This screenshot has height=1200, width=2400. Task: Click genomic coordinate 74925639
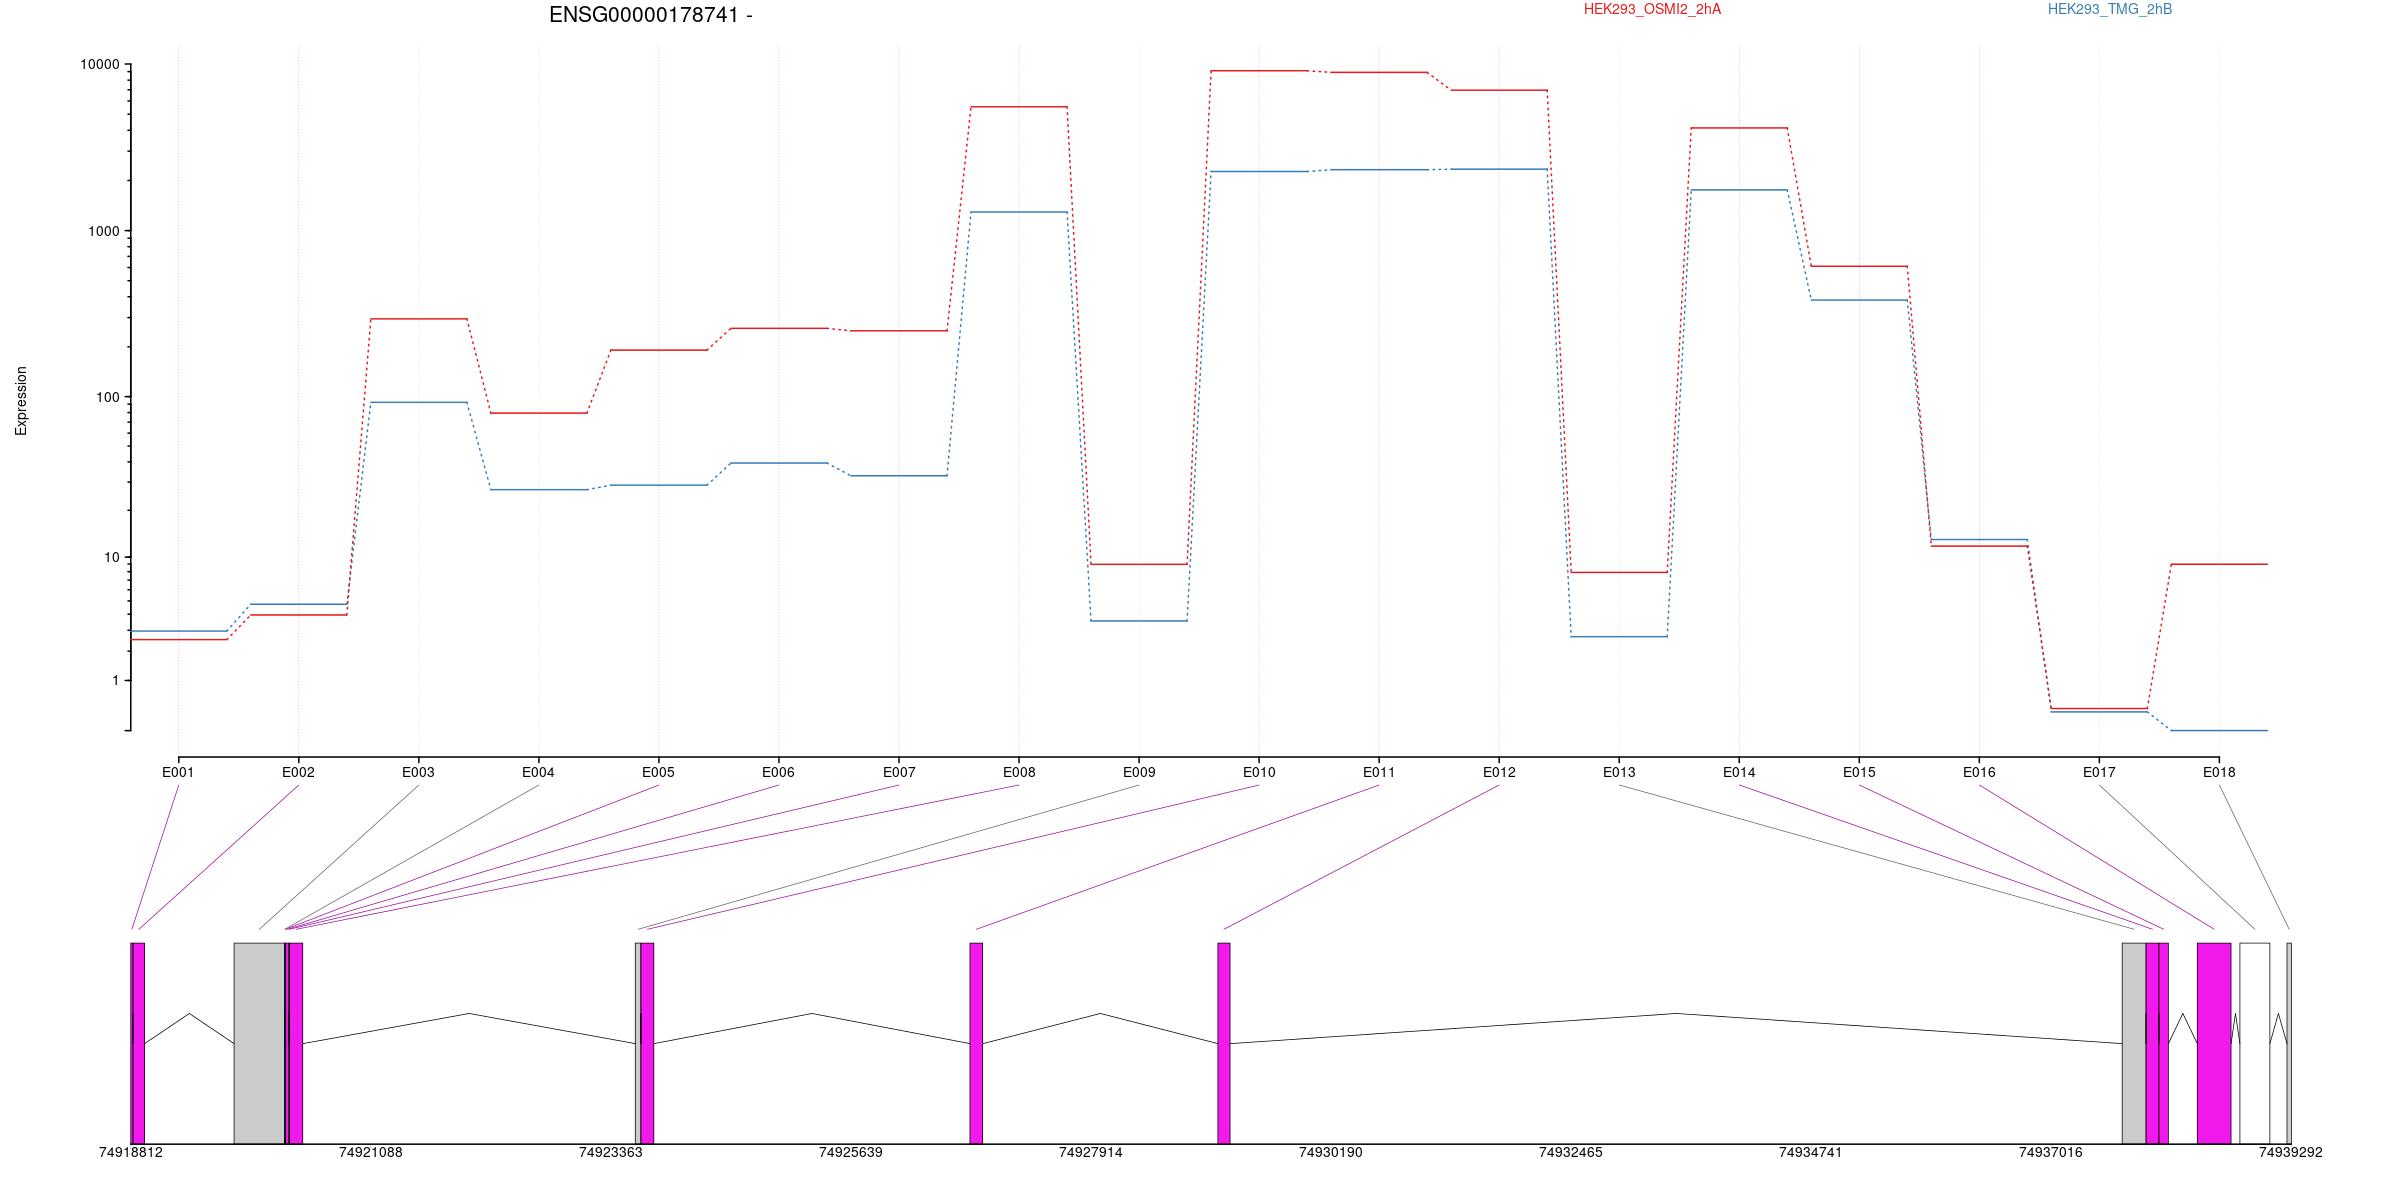[851, 1152]
